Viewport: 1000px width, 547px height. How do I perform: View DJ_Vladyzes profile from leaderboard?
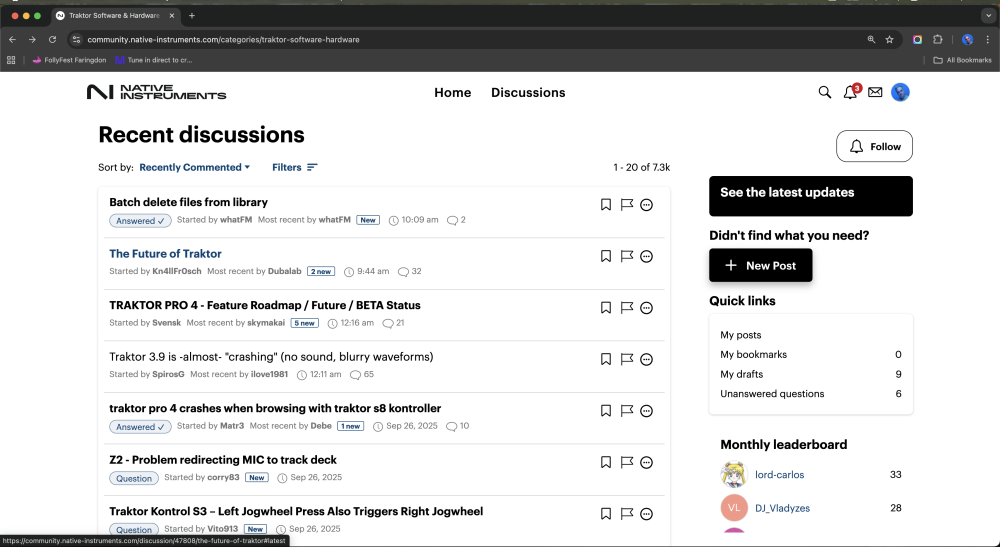click(783, 508)
